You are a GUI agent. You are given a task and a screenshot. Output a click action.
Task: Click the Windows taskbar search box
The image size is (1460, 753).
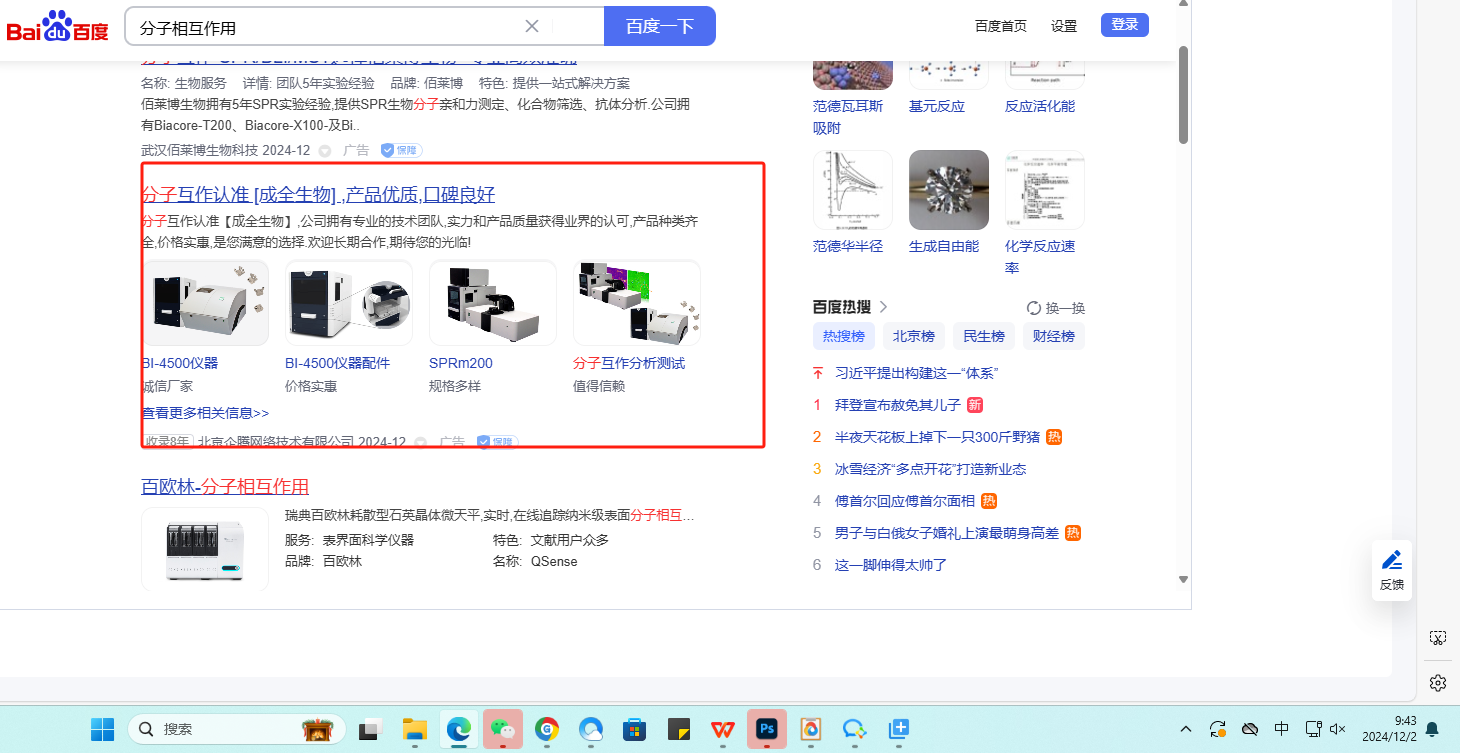[x=236, y=729]
